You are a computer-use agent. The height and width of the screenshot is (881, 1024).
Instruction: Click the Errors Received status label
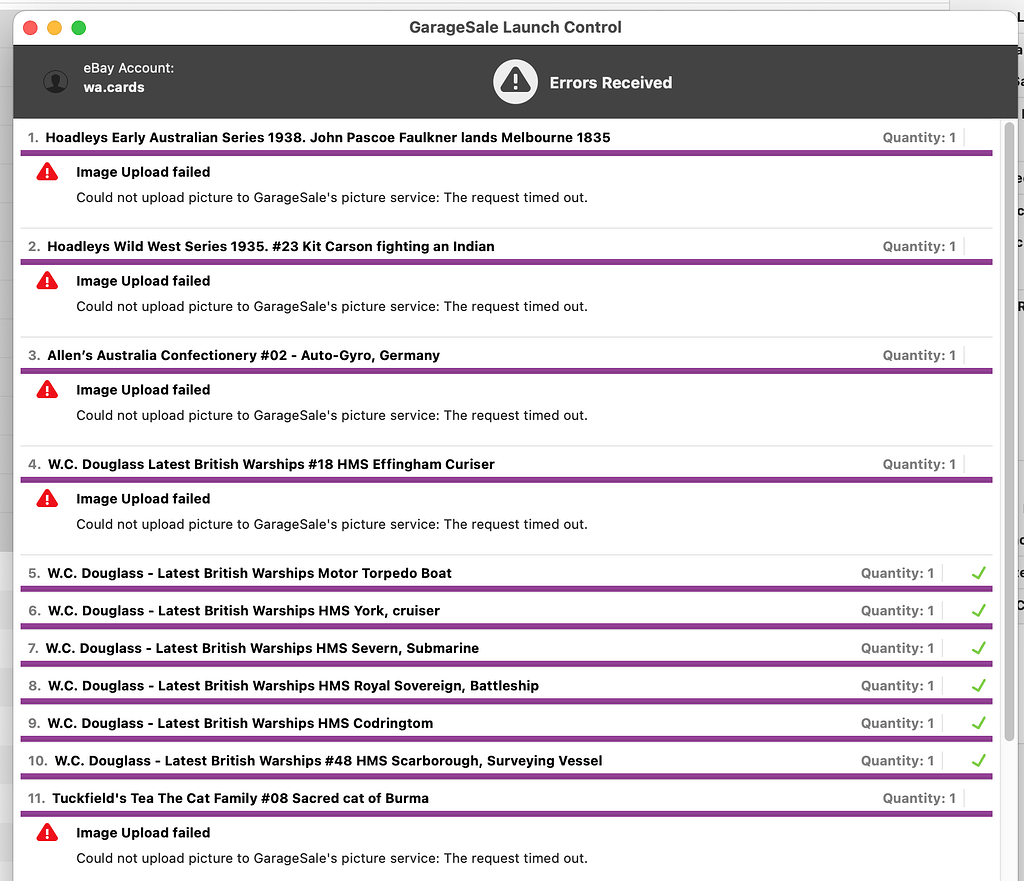[x=610, y=83]
